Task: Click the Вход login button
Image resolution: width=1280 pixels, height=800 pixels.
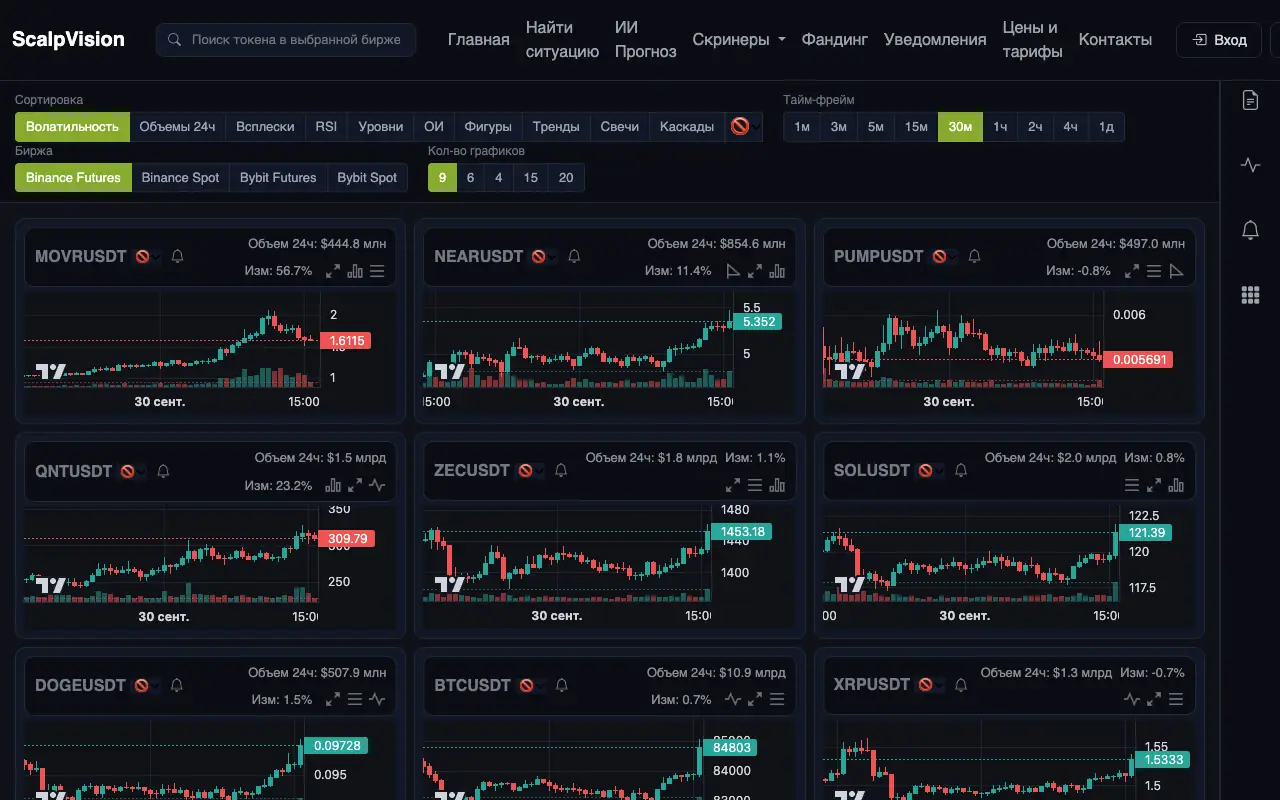Action: coord(1219,40)
